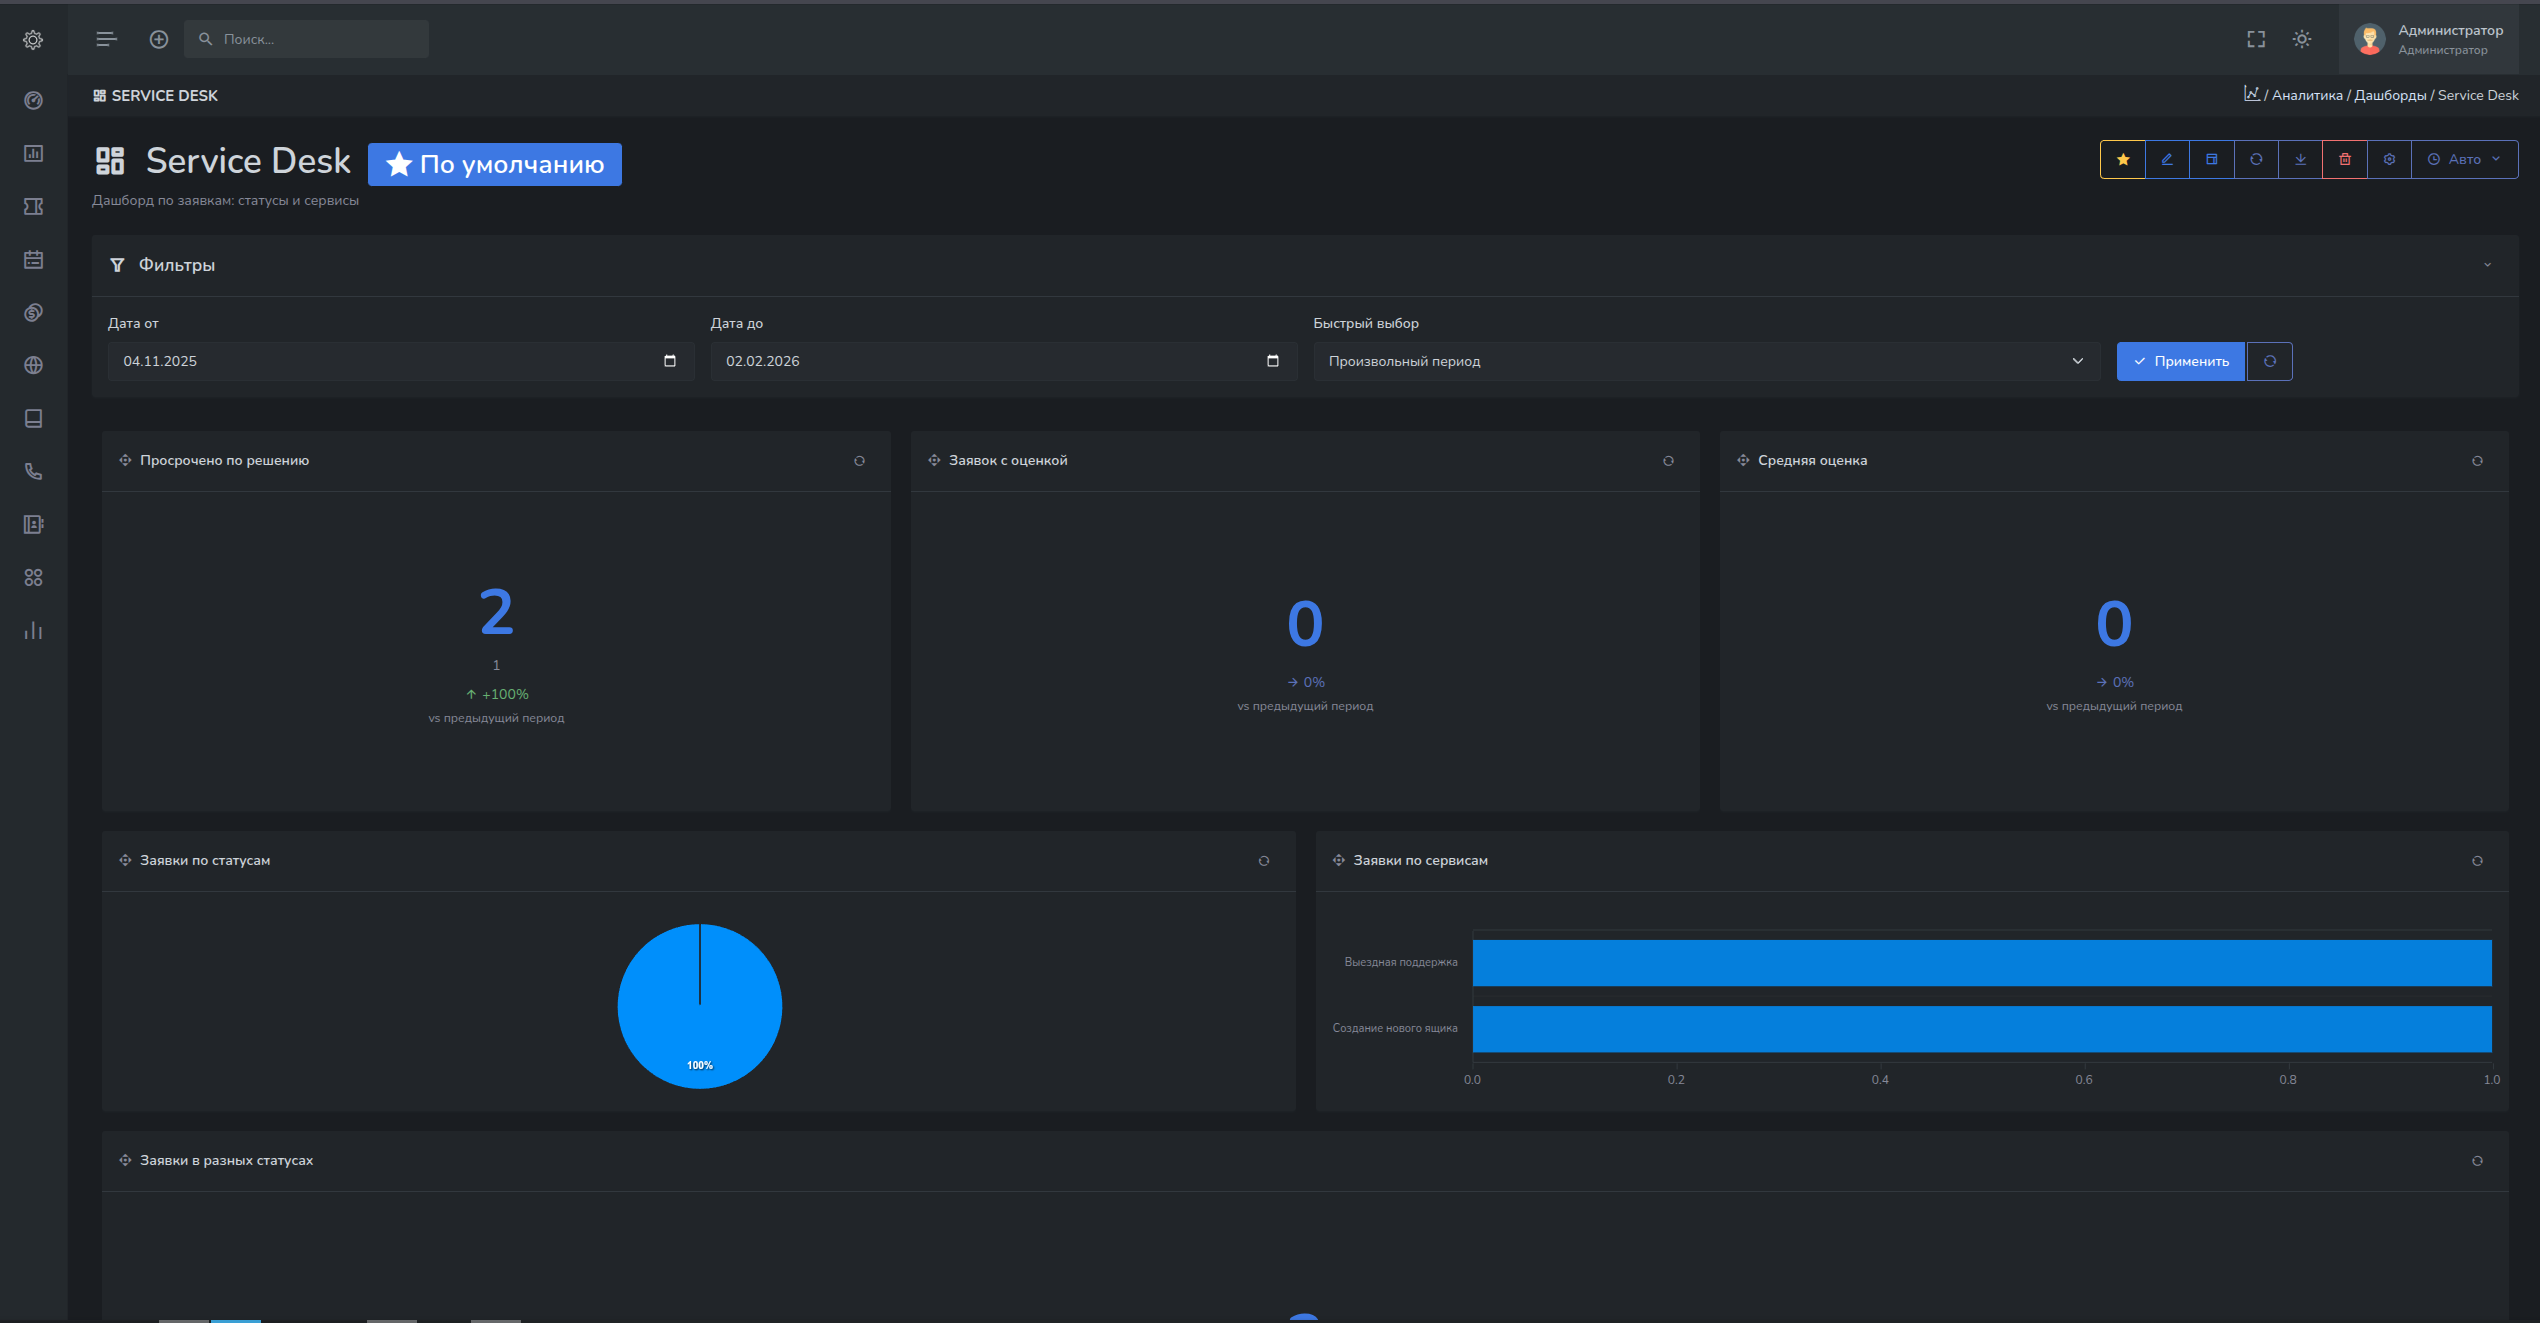This screenshot has width=2540, height=1323.
Task: Click the Выездная поддержка bar in chart
Action: coord(1981,962)
